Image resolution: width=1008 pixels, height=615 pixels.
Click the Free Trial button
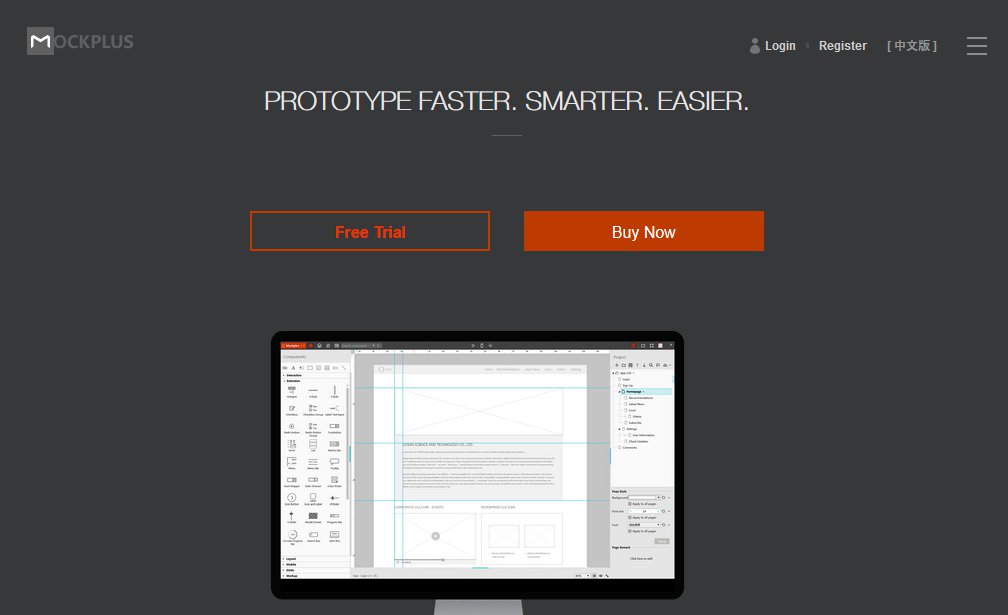[x=370, y=232]
